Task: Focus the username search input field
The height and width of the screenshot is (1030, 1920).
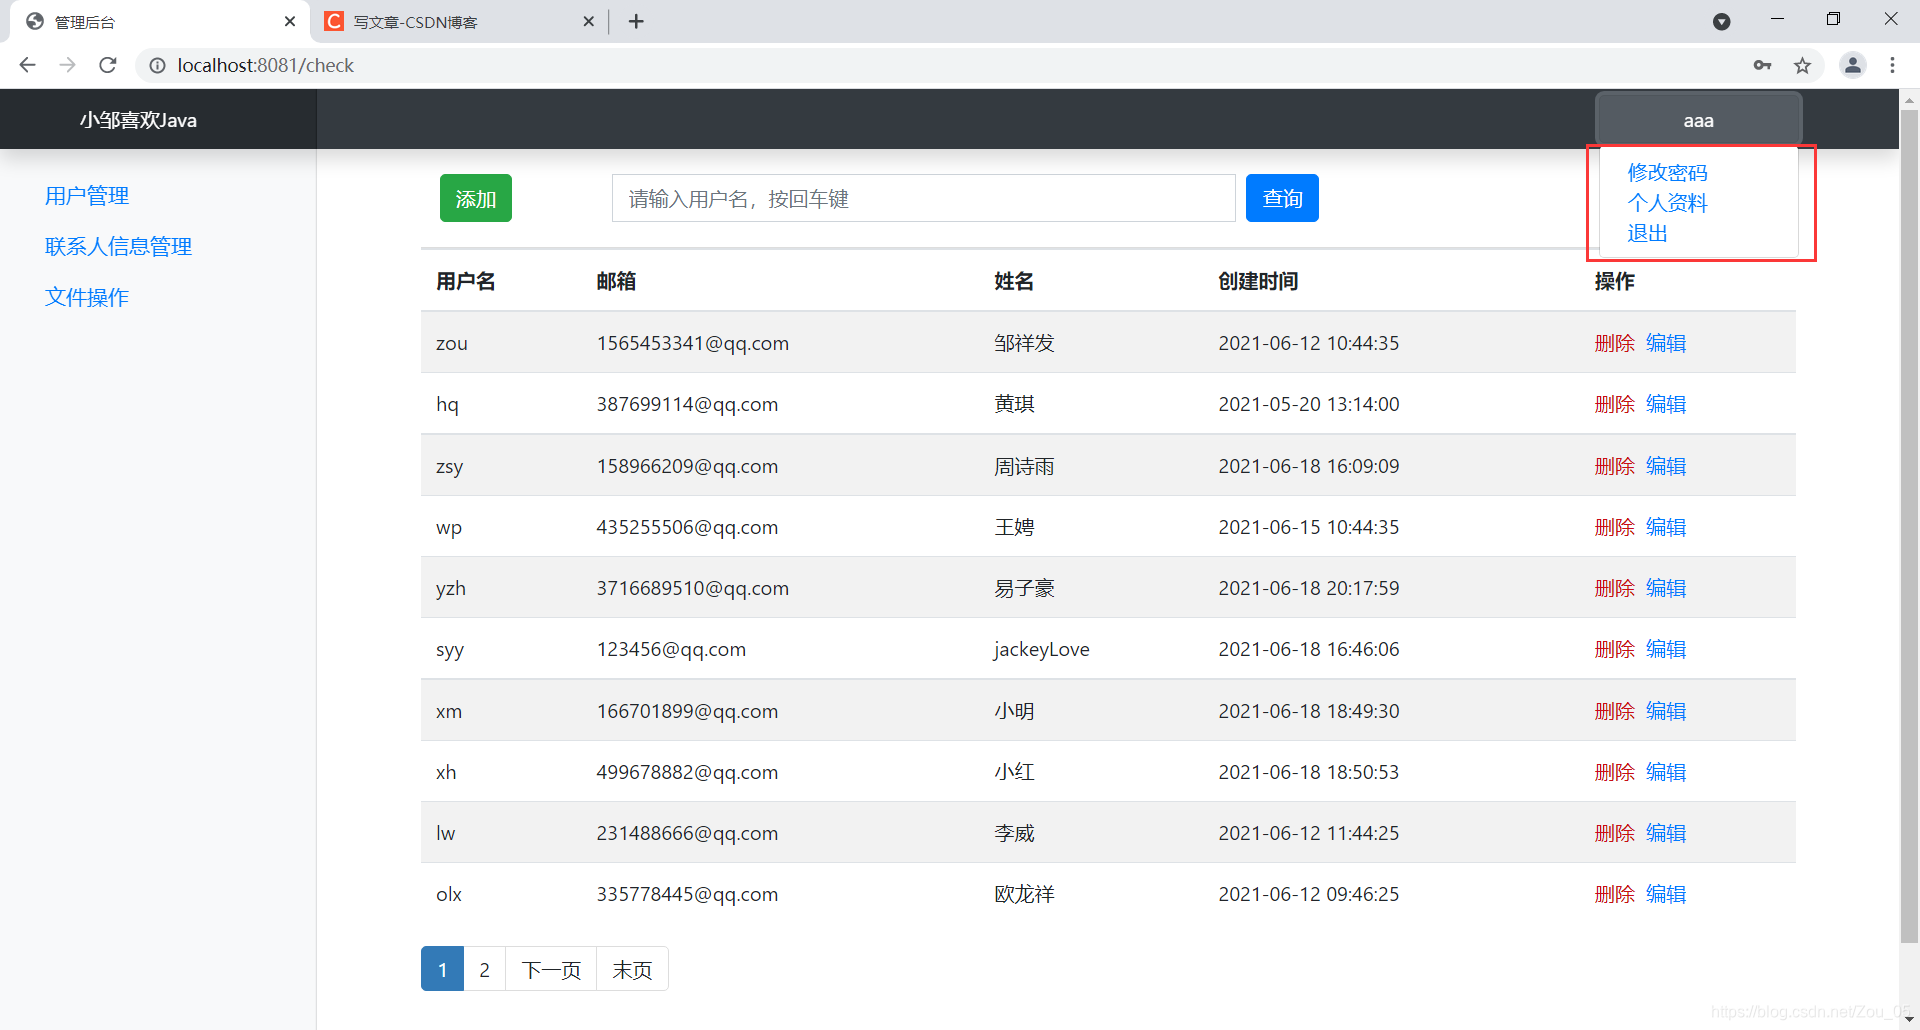Action: coord(923,198)
